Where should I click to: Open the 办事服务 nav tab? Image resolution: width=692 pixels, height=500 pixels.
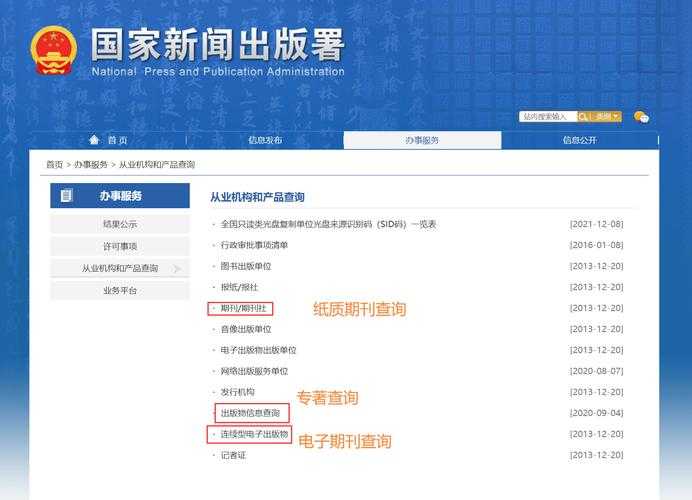point(422,140)
